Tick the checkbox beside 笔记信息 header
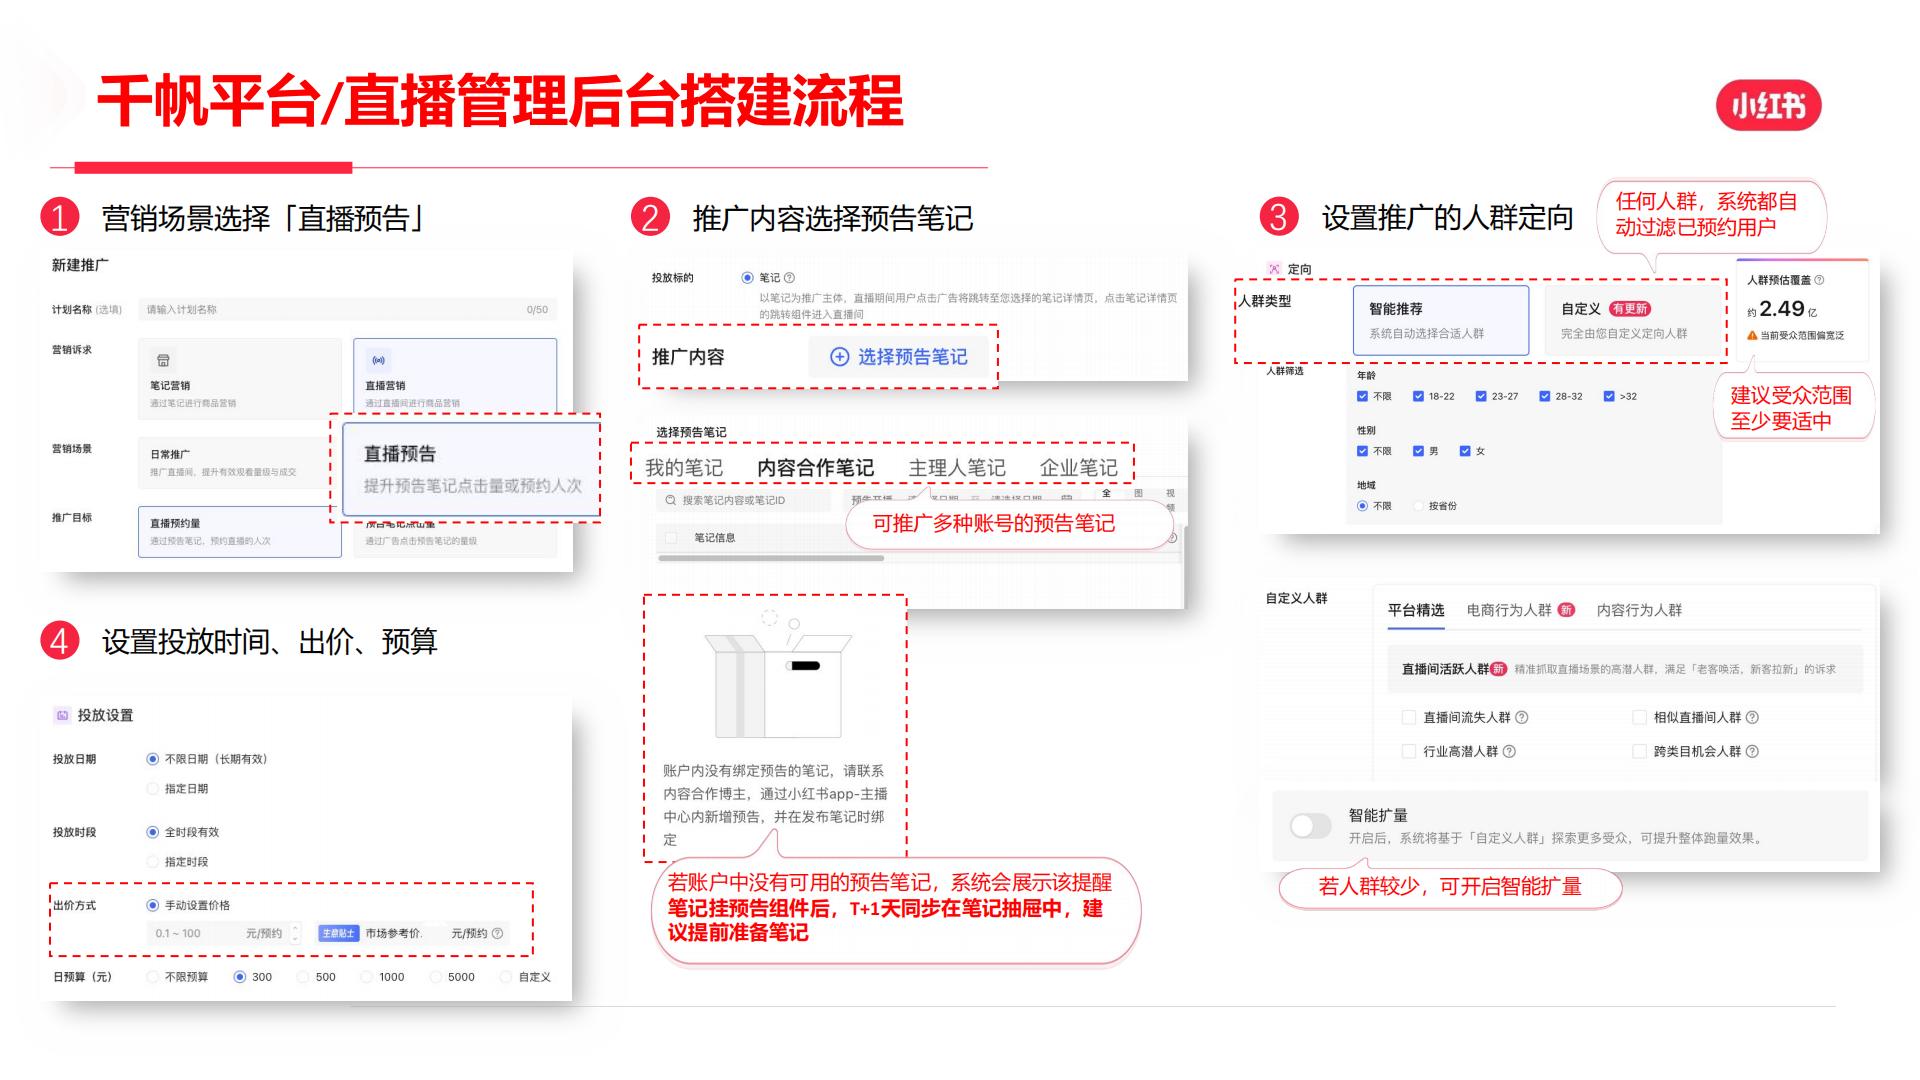The width and height of the screenshot is (1920, 1080). click(671, 538)
